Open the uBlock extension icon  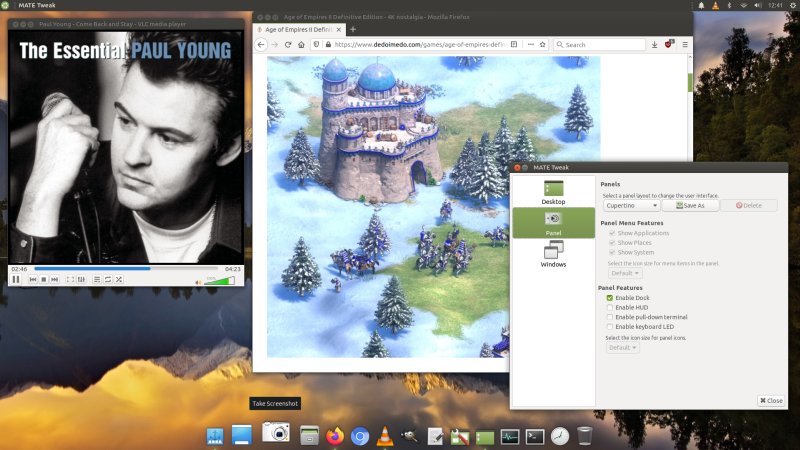pyautogui.click(x=669, y=44)
